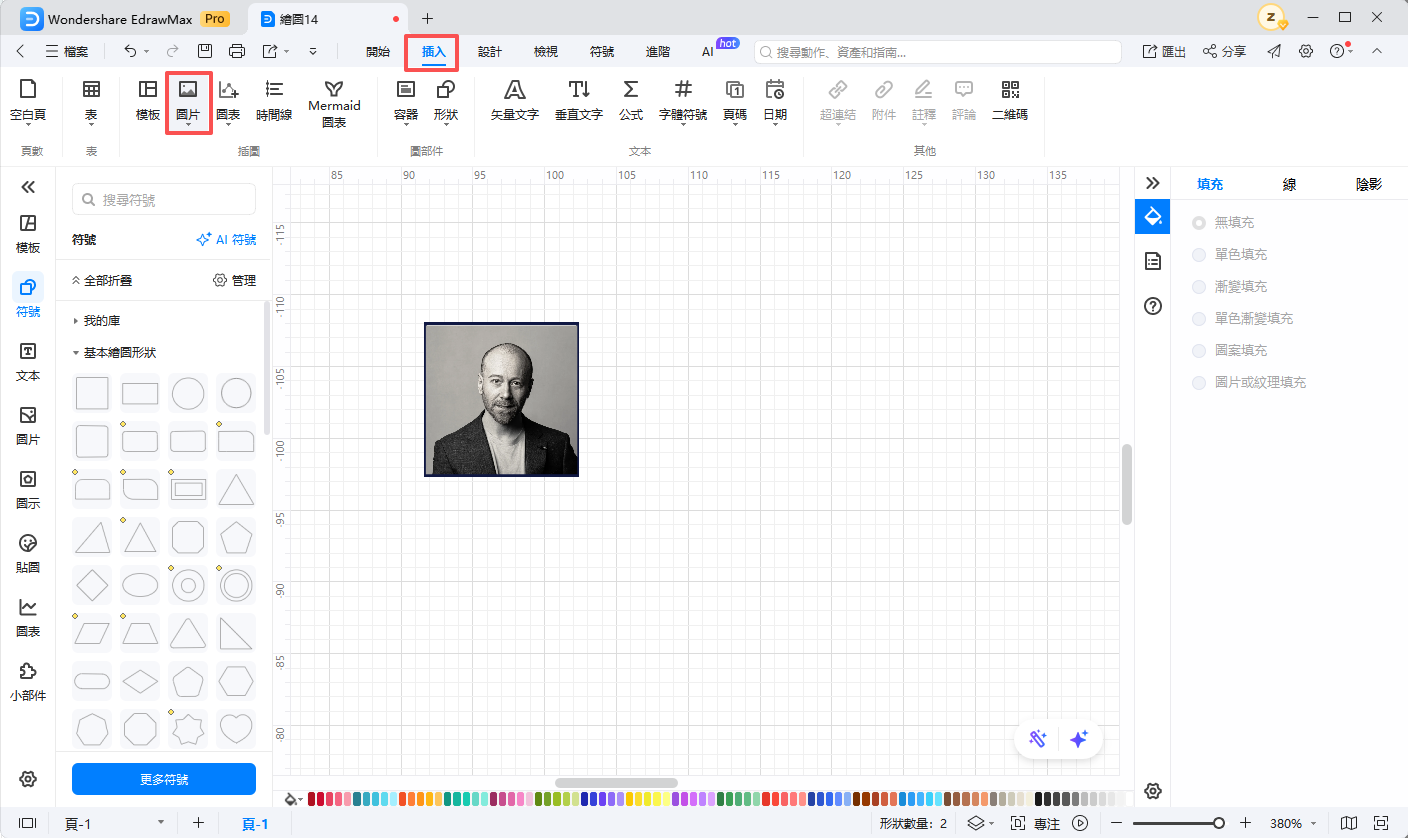Select the 單色填充 solid fill option
This screenshot has width=1408, height=838.
pos(1199,255)
